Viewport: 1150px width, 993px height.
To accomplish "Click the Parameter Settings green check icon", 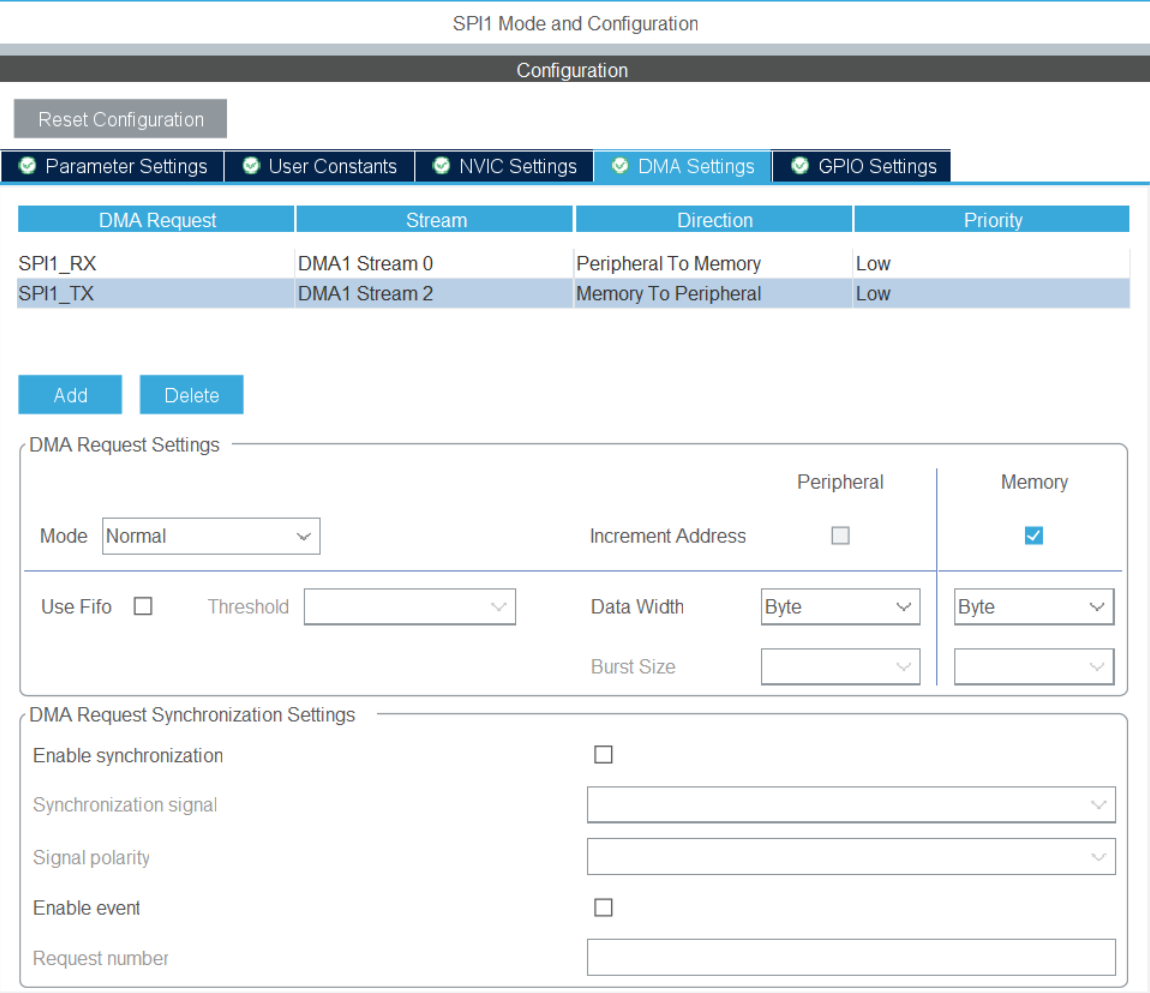I will click(28, 166).
